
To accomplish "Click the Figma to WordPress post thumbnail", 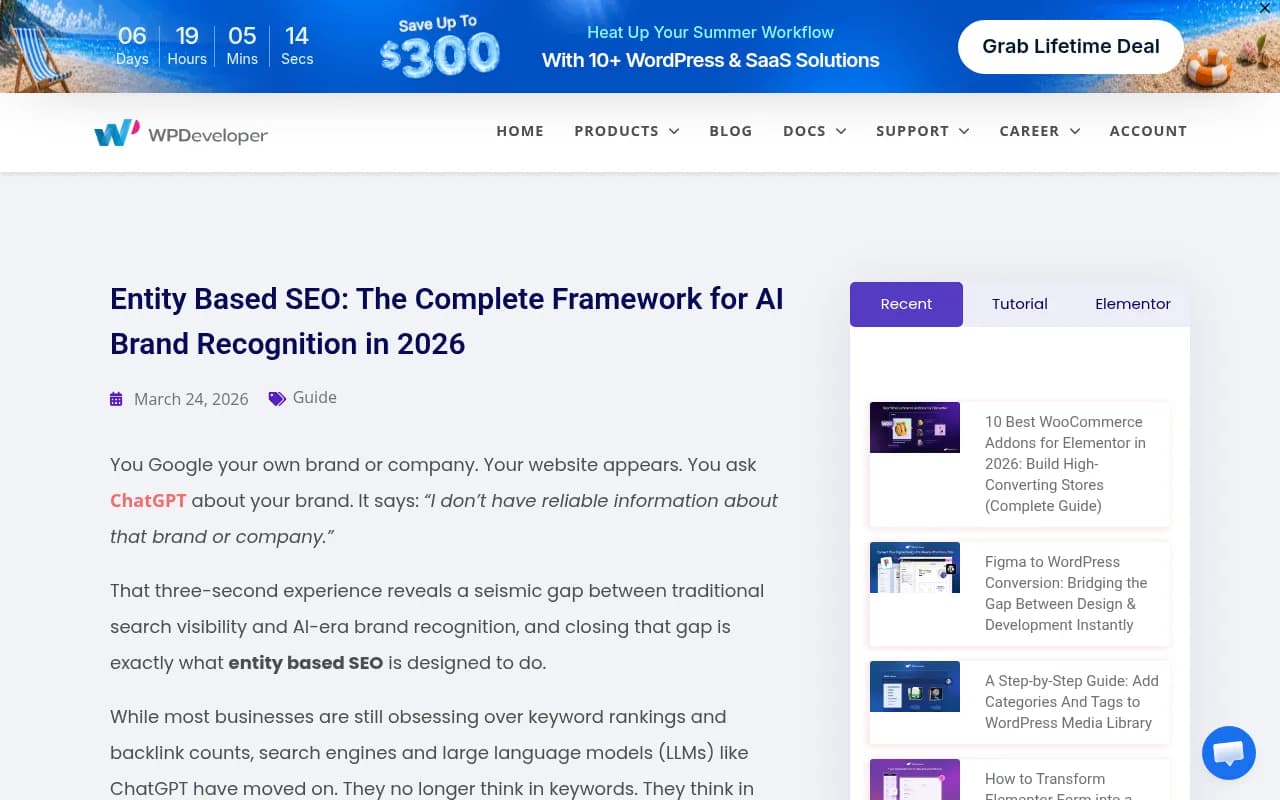I will coord(915,567).
